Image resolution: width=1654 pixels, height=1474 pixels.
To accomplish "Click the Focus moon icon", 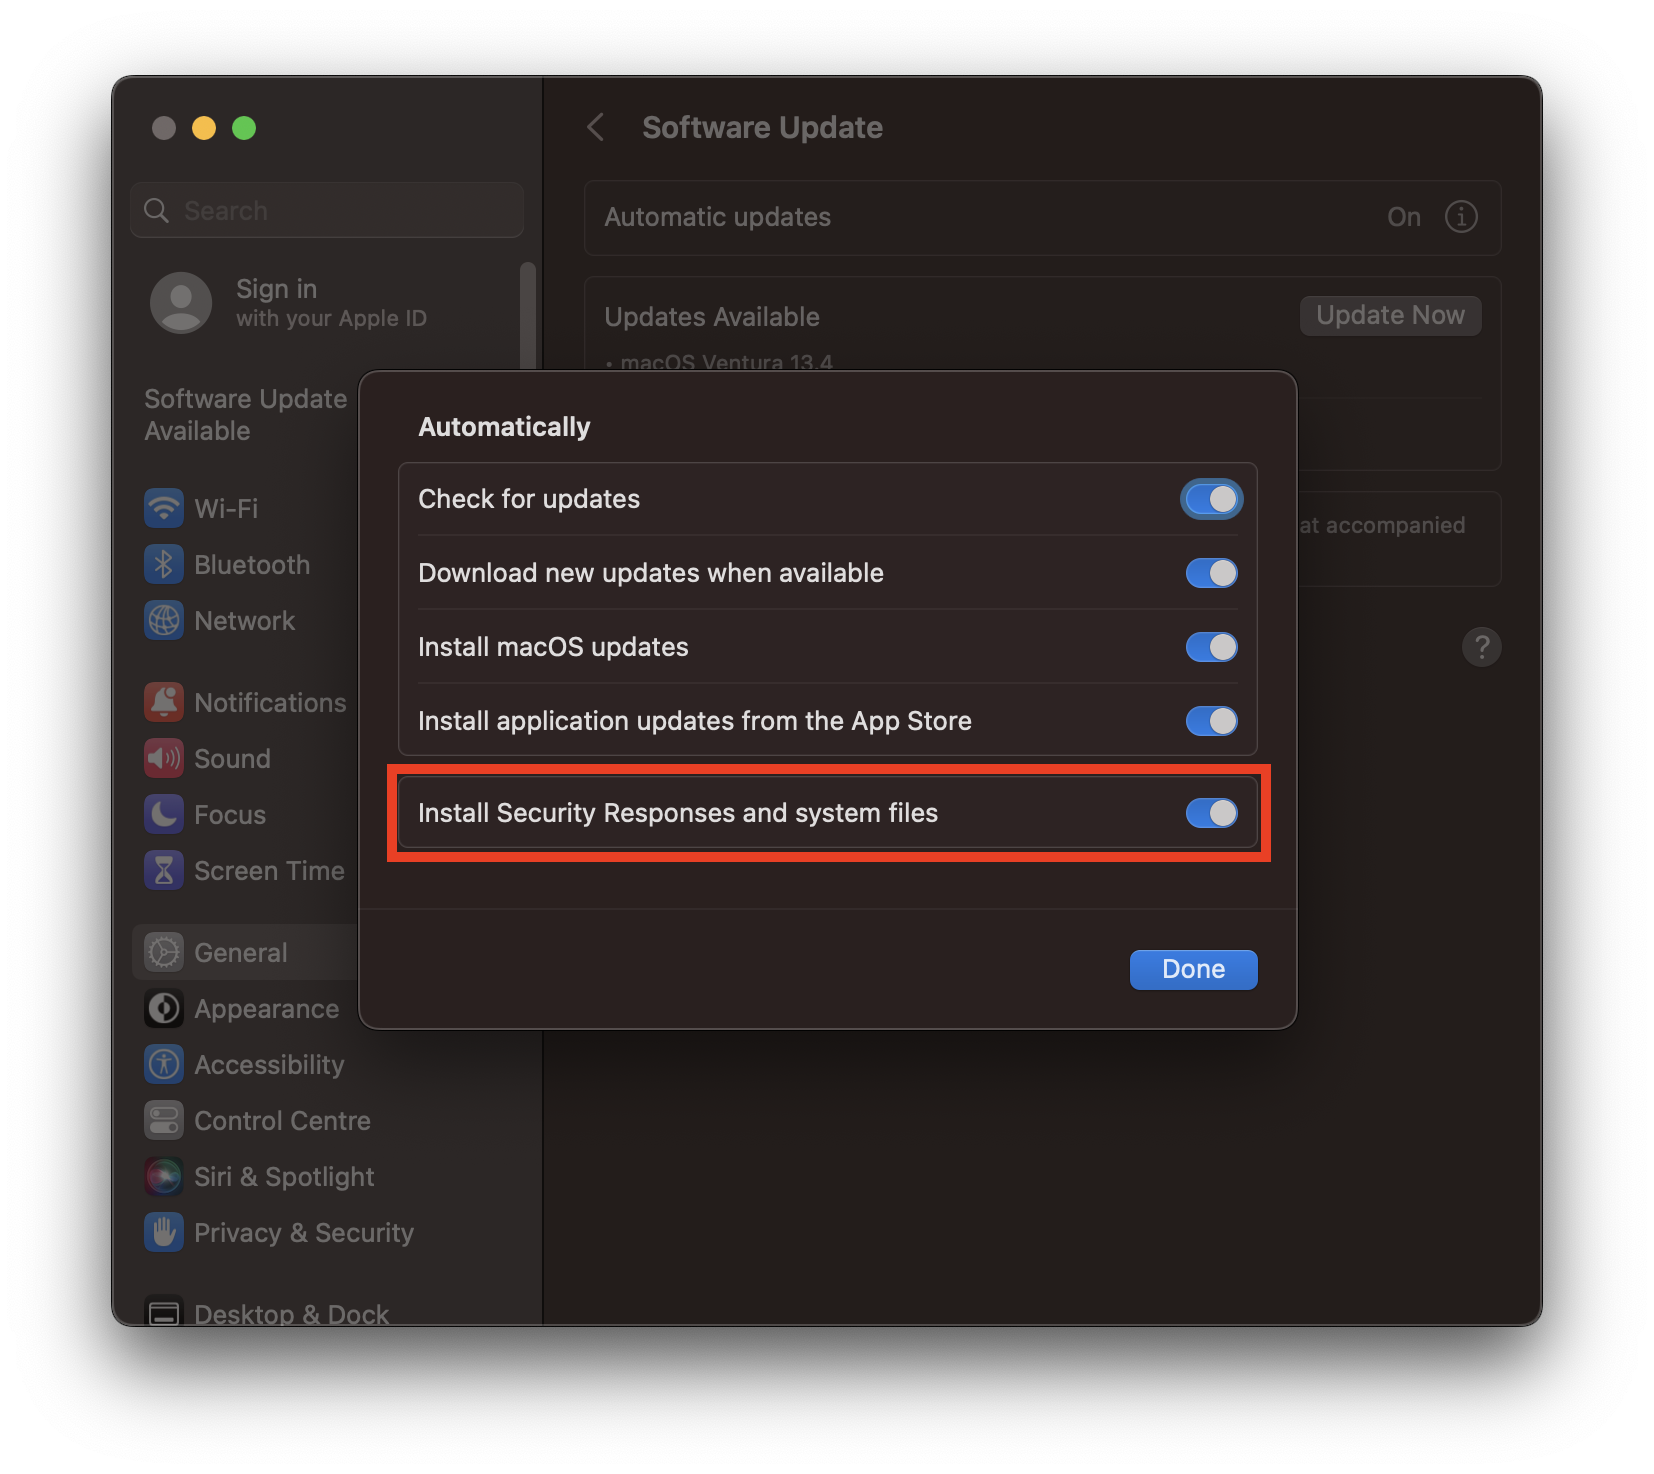I will (x=164, y=814).
